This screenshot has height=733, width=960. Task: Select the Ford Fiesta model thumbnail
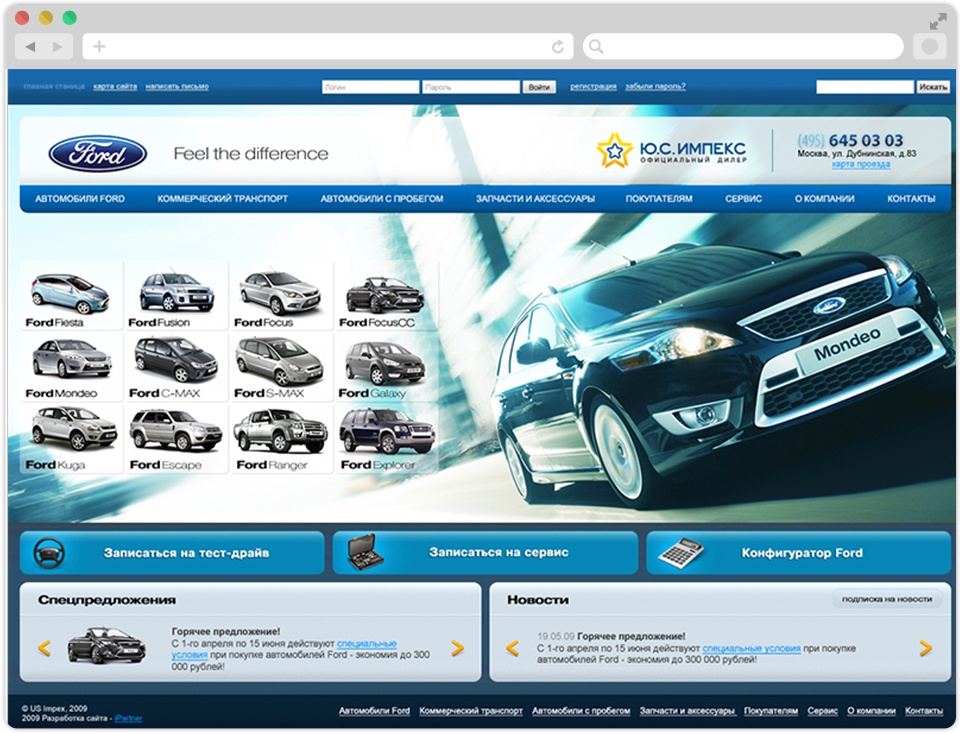pyautogui.click(x=71, y=296)
